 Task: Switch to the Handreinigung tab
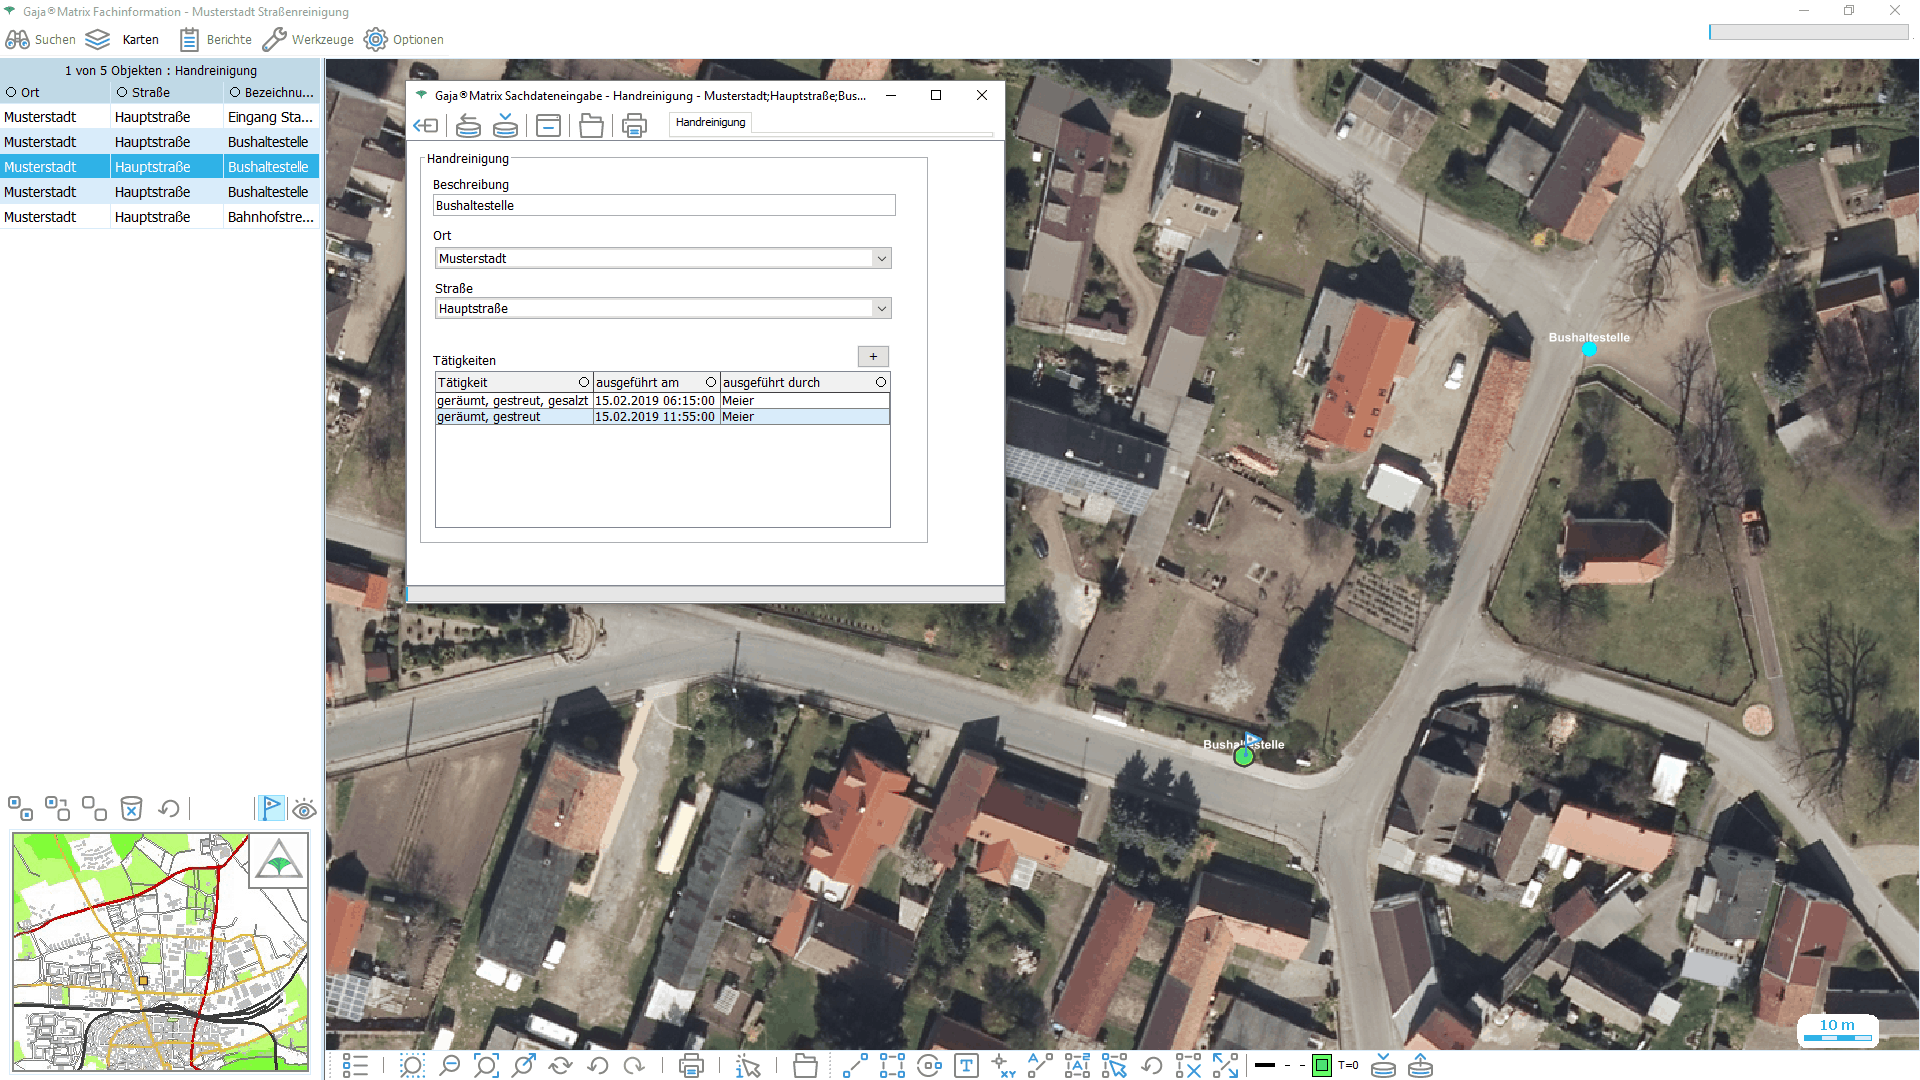710,122
